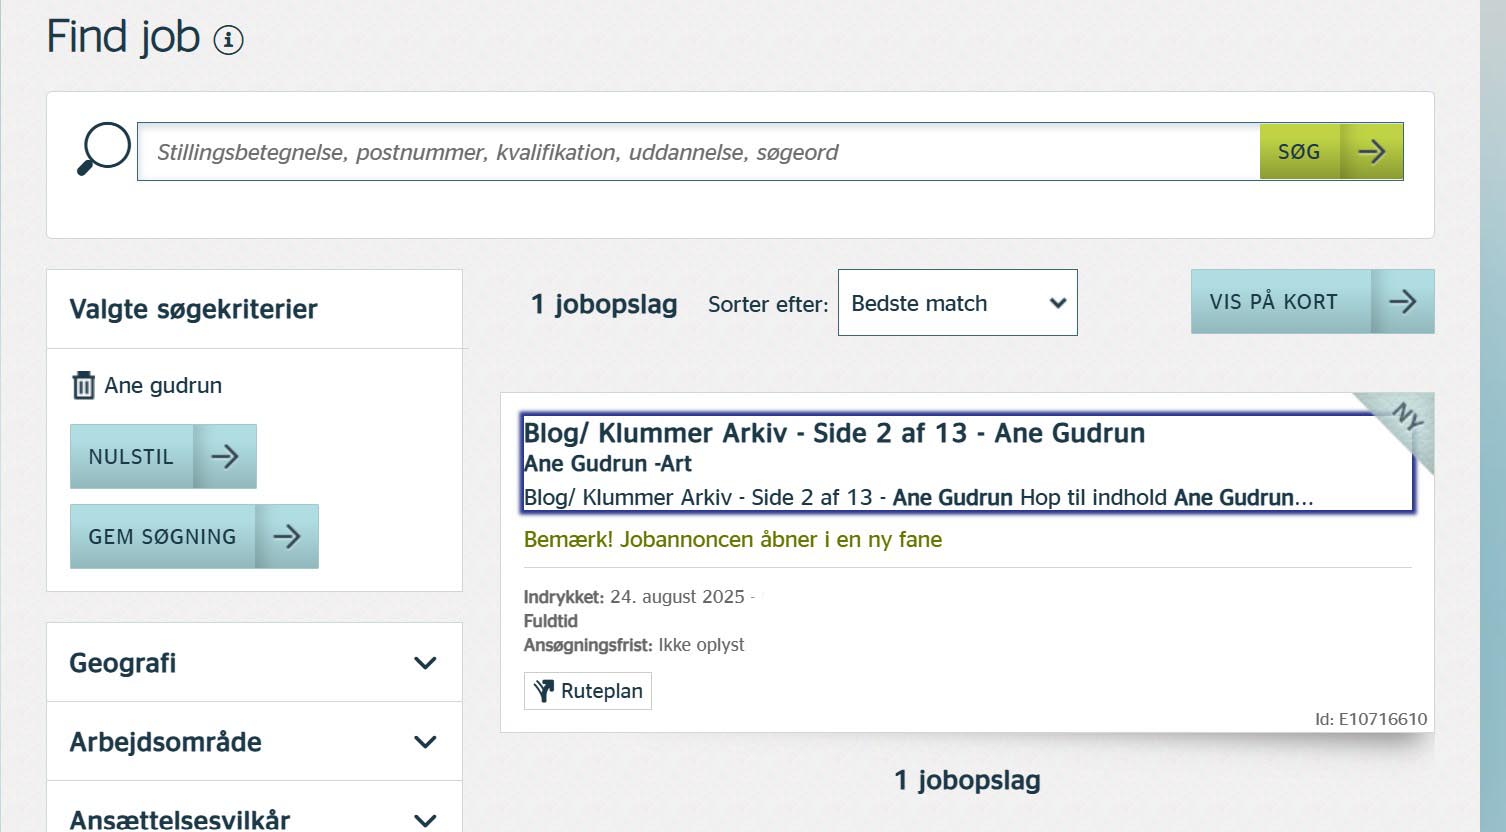Screen dimensions: 1506x832
Task: Show results on map via VIS PÅ KORT
Action: coord(1273,302)
